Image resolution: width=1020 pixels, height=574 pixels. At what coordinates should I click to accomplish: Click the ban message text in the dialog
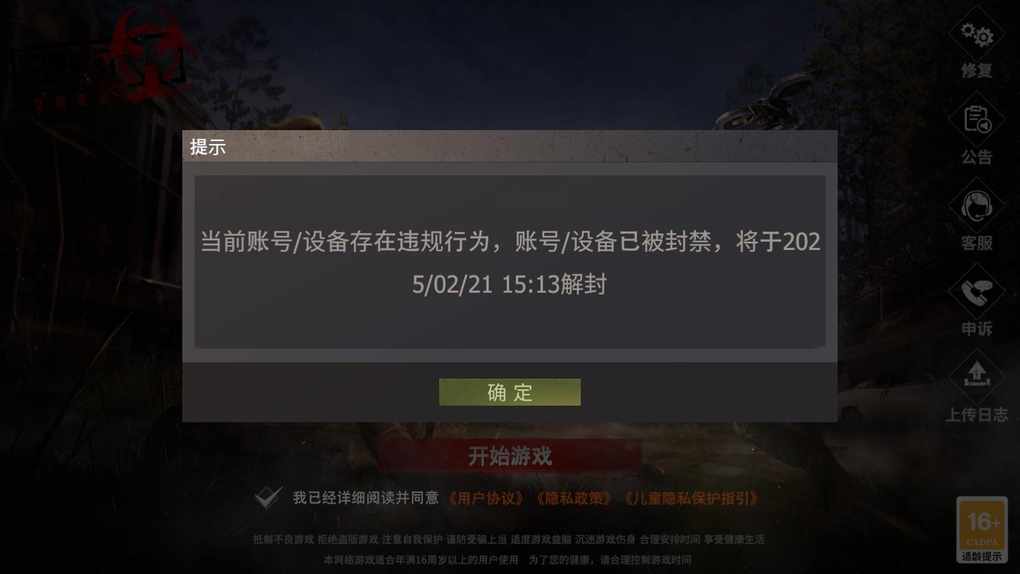pyautogui.click(x=510, y=263)
